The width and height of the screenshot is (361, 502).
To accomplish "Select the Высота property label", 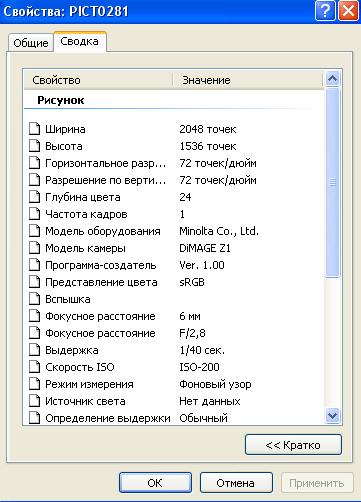I will (x=64, y=146).
